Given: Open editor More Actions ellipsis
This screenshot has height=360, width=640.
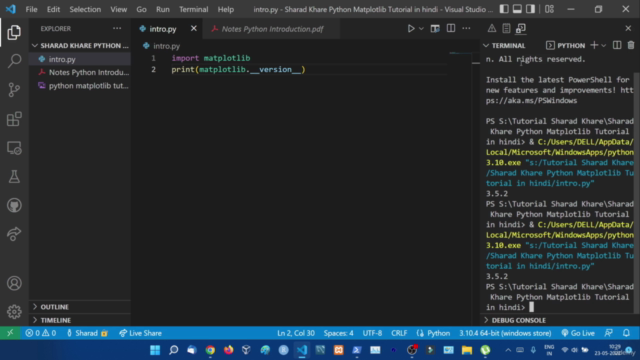Looking at the screenshot, I should pyautogui.click(x=466, y=29).
